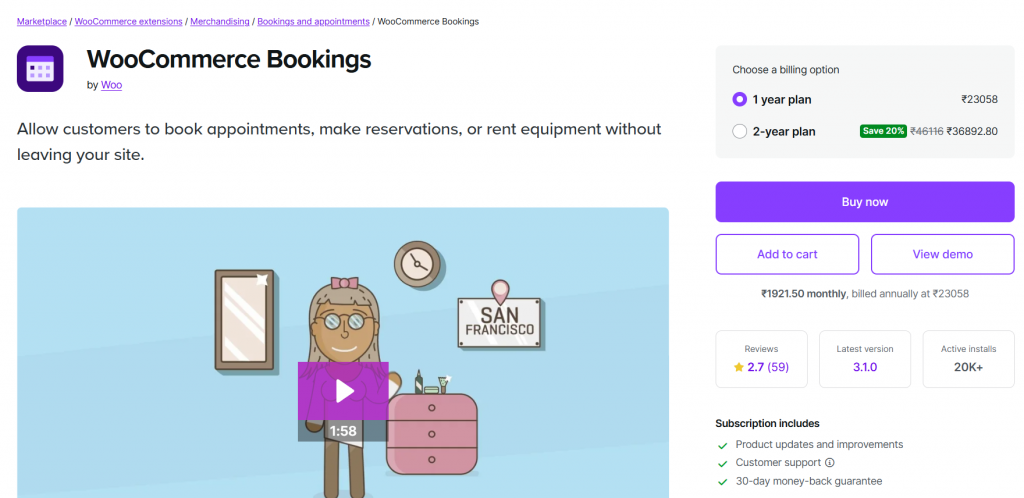The width and height of the screenshot is (1024, 498).
Task: Click the Reviews label in stats card
Action: coord(761,349)
